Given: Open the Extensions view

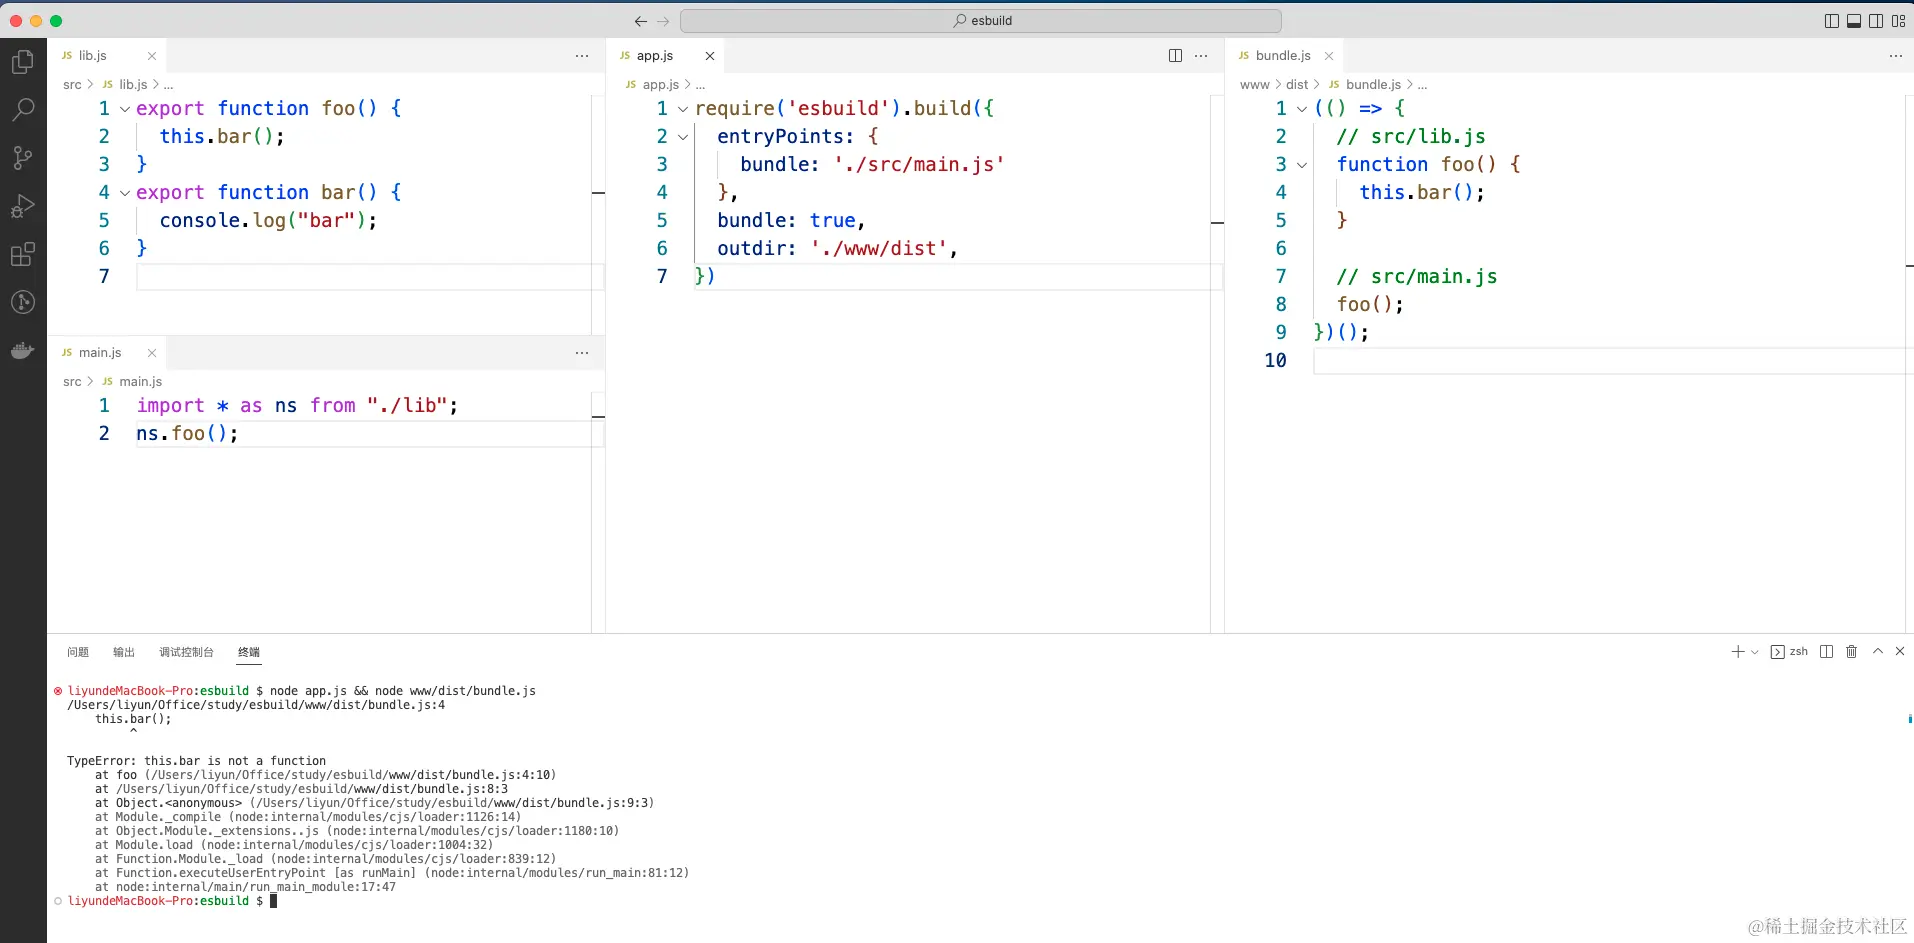Looking at the screenshot, I should [22, 254].
